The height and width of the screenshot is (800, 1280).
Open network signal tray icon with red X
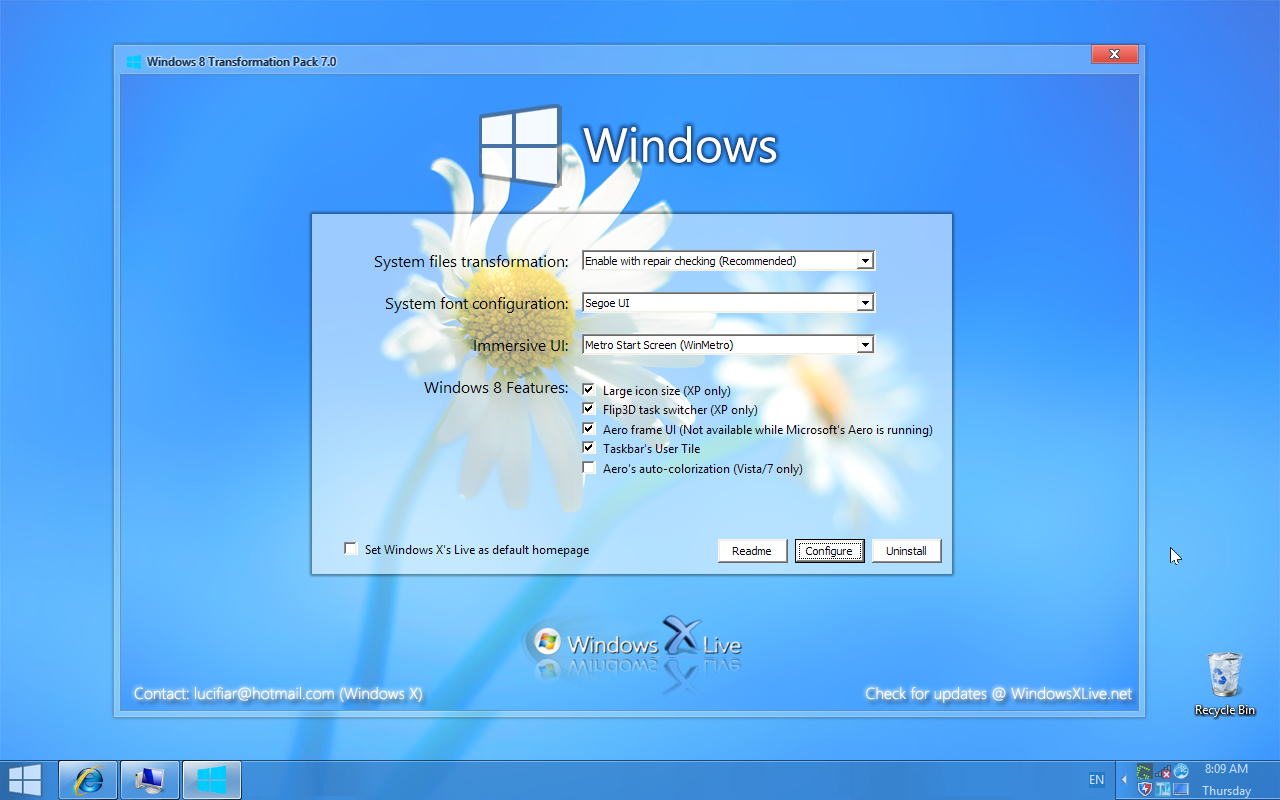click(1163, 772)
